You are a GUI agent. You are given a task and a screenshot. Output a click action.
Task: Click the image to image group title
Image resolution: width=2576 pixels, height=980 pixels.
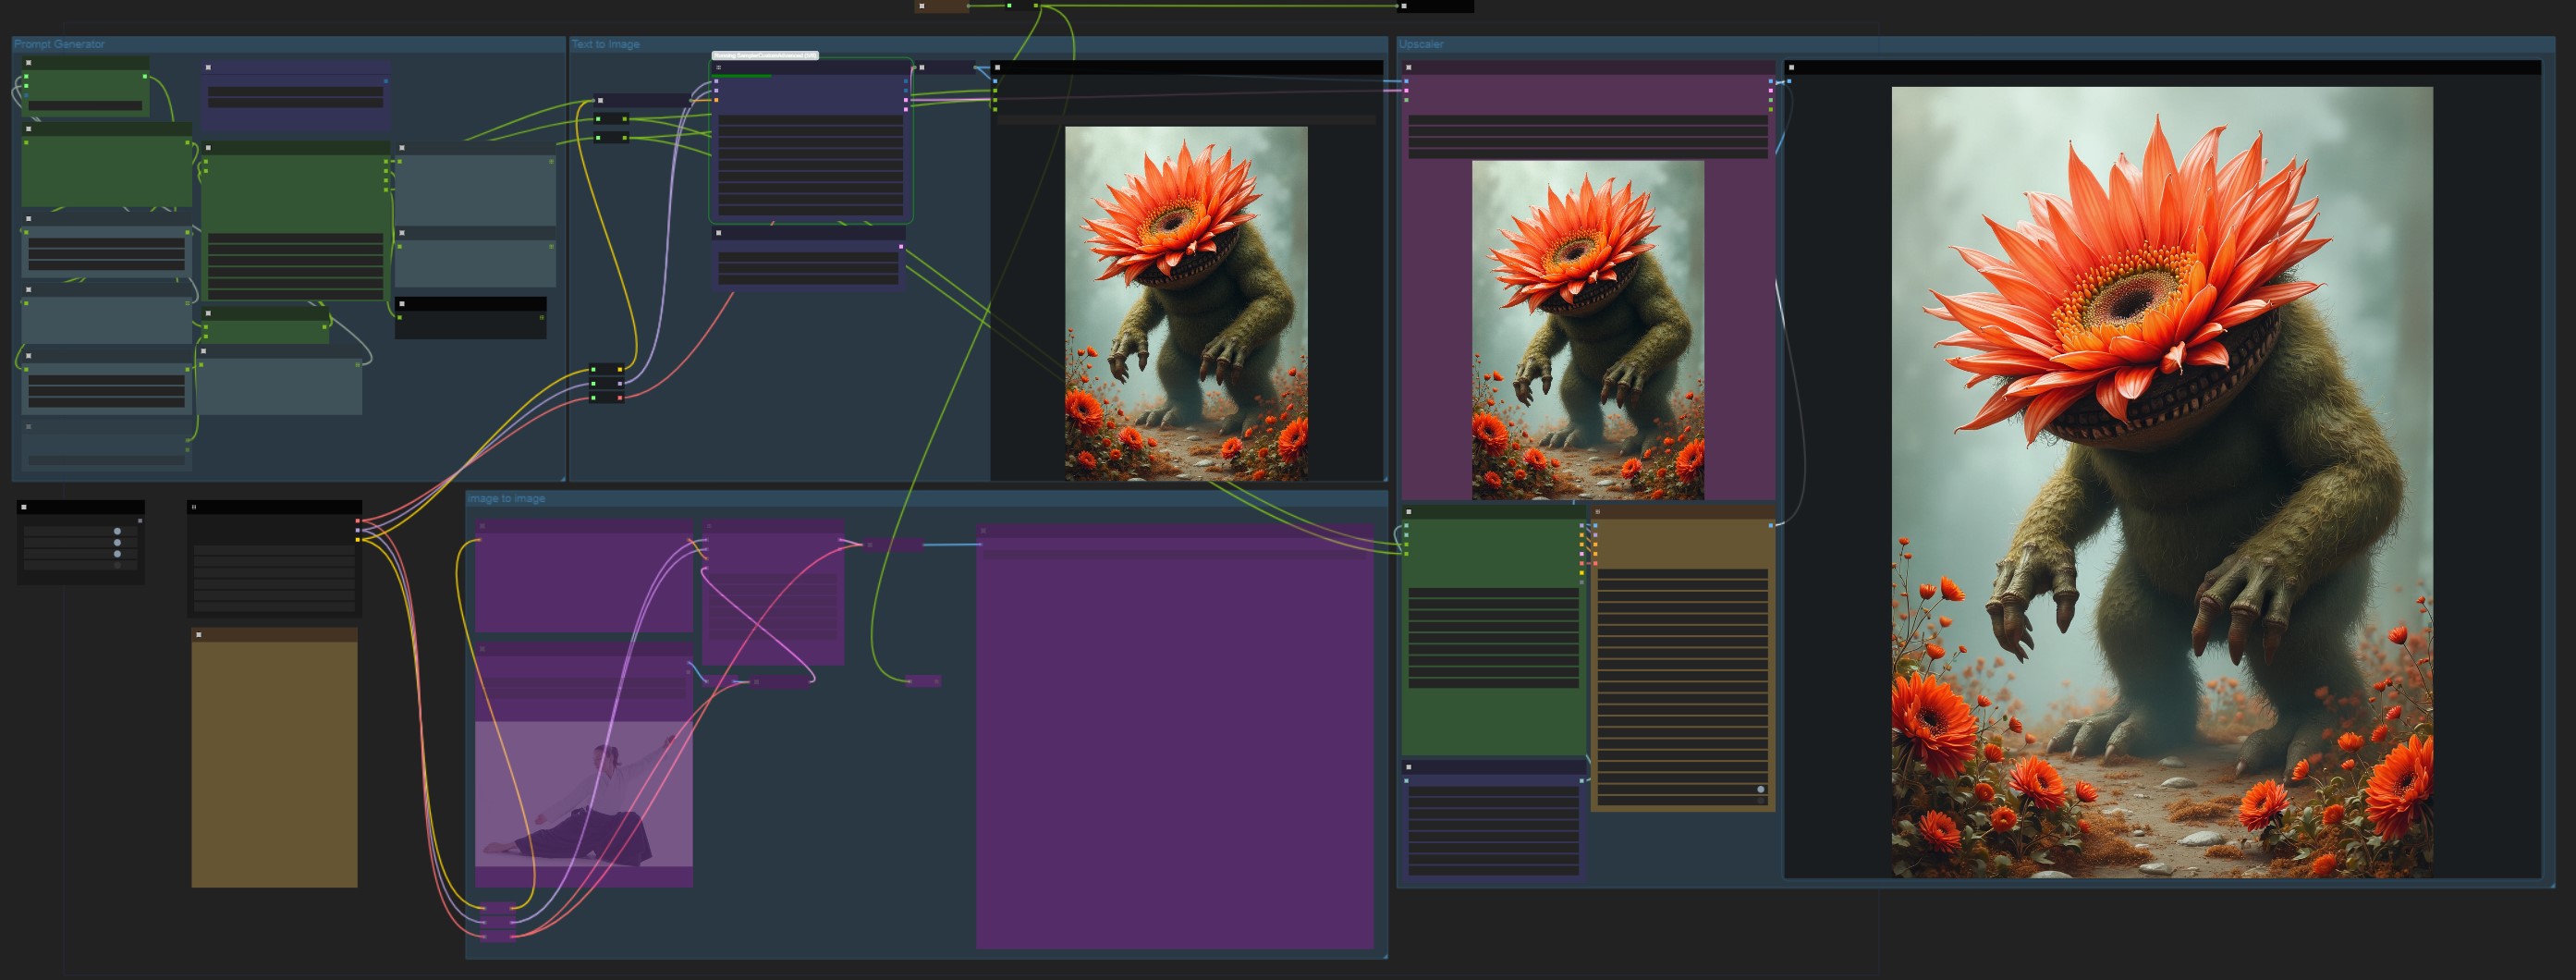point(506,498)
